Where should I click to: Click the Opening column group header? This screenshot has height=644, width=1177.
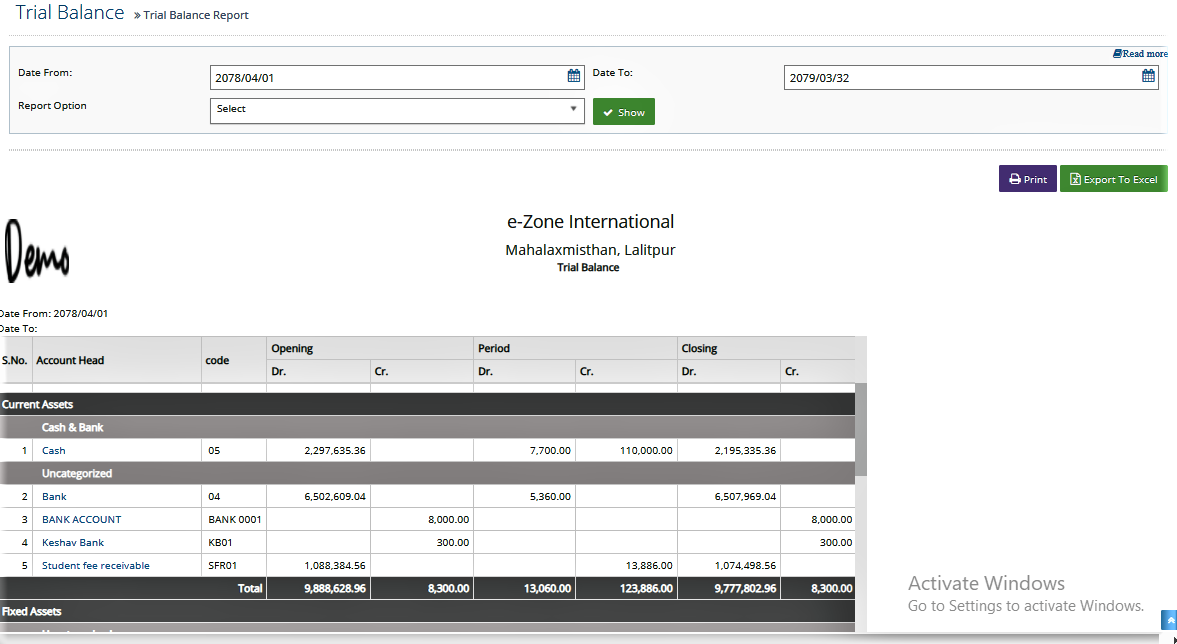pos(370,348)
